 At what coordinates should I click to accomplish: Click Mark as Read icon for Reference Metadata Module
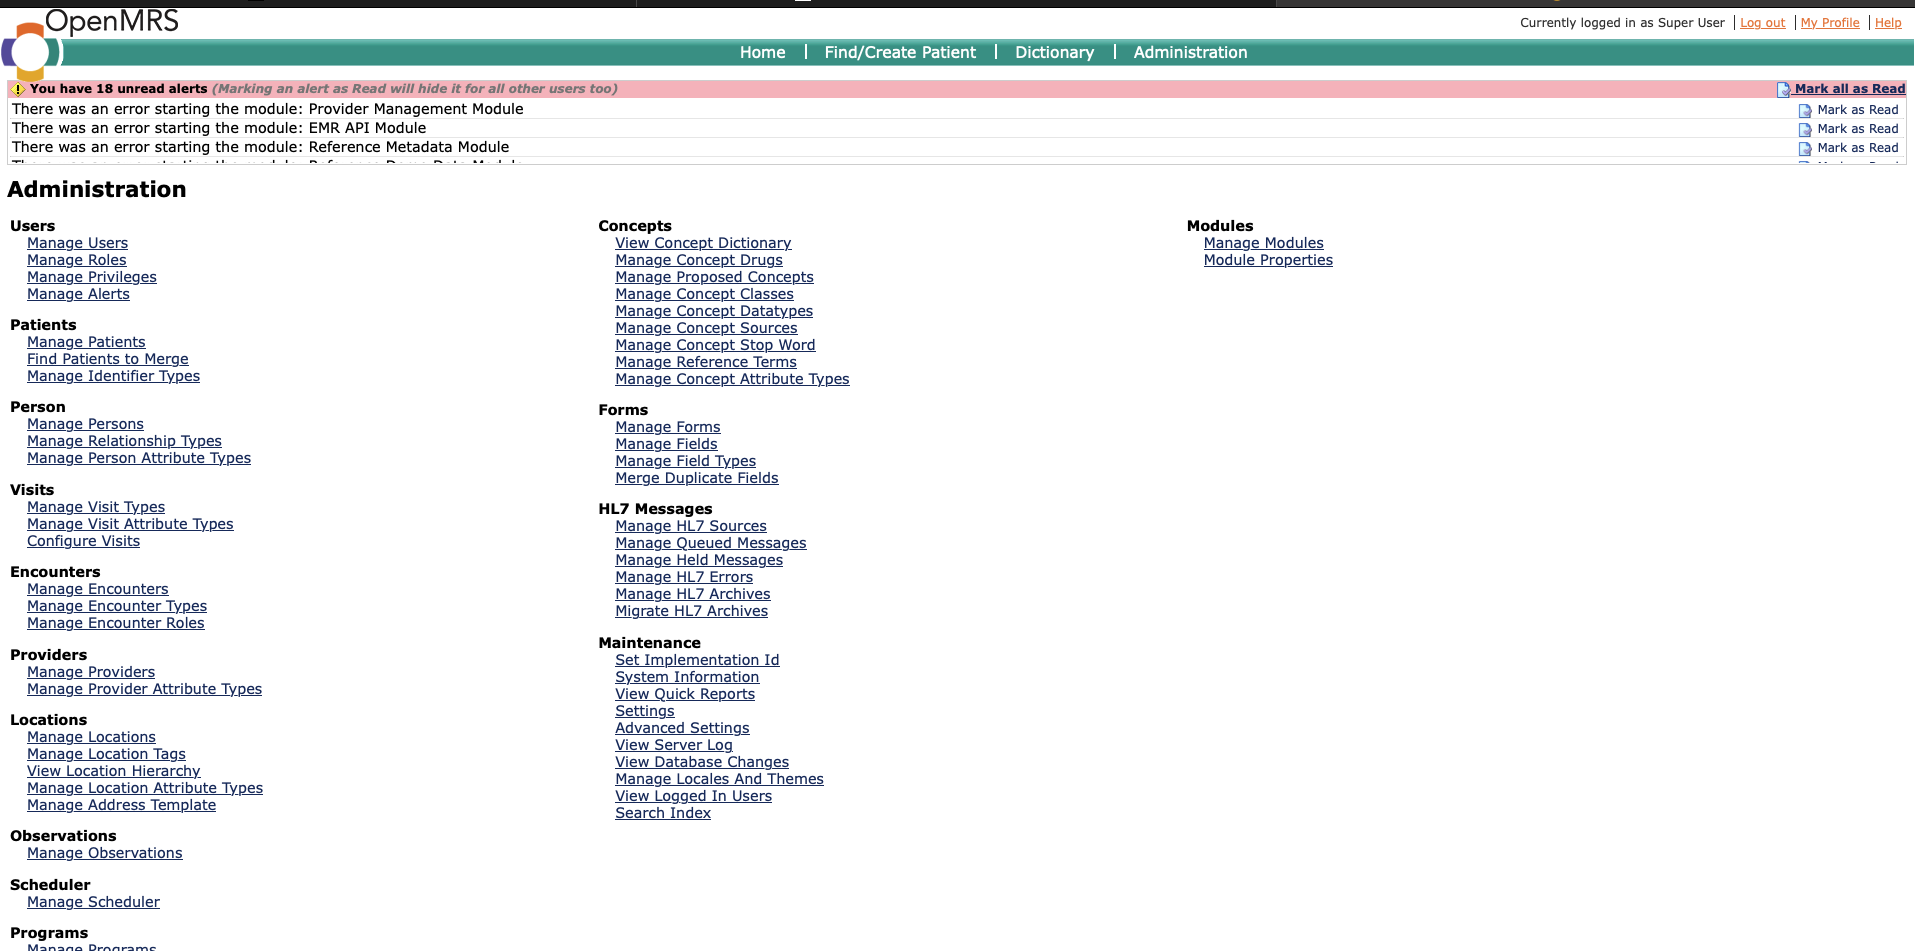[x=1805, y=149]
